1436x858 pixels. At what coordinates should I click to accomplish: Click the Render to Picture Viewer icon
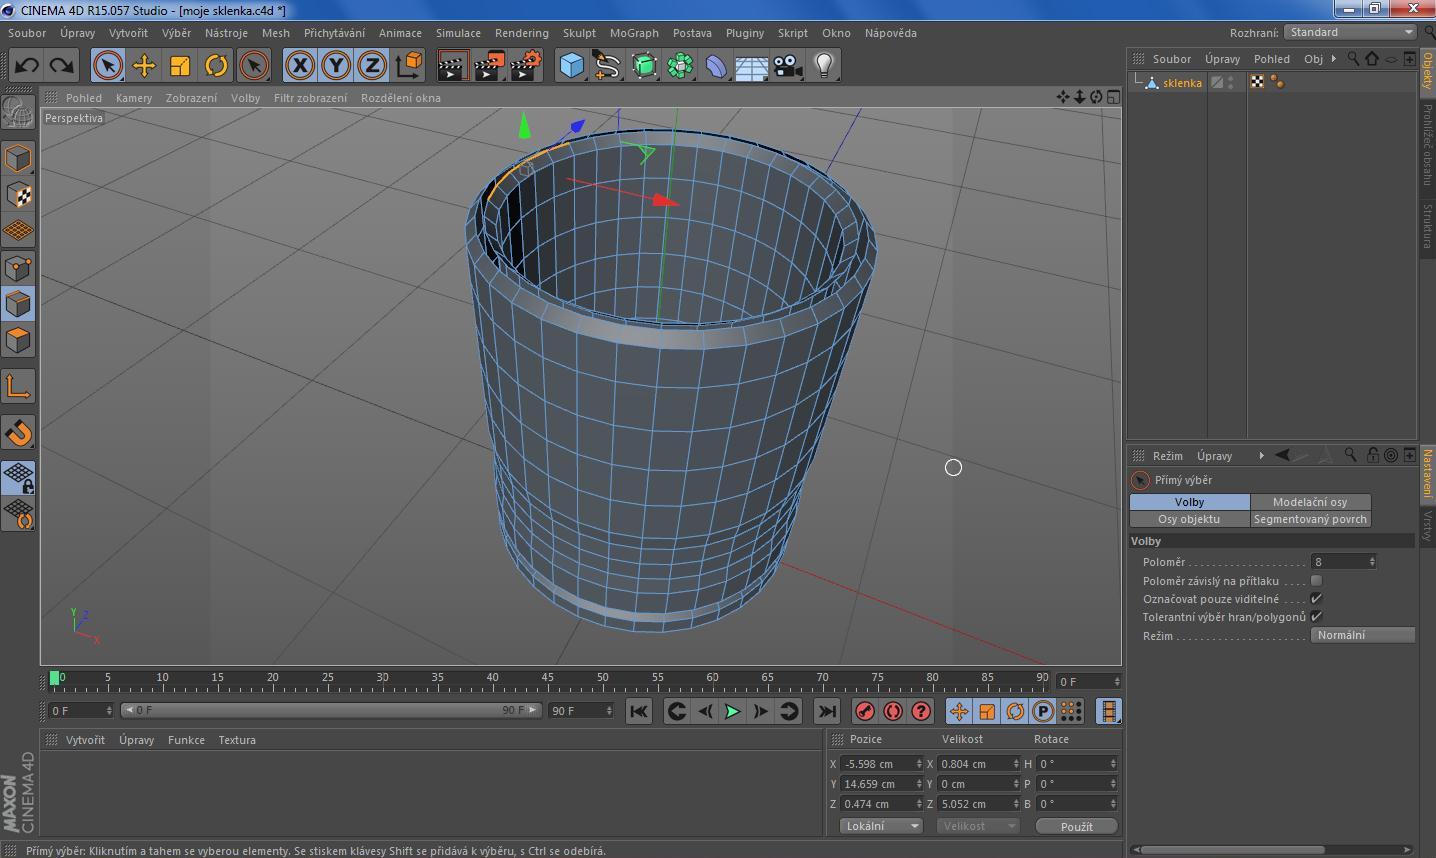tap(489, 66)
